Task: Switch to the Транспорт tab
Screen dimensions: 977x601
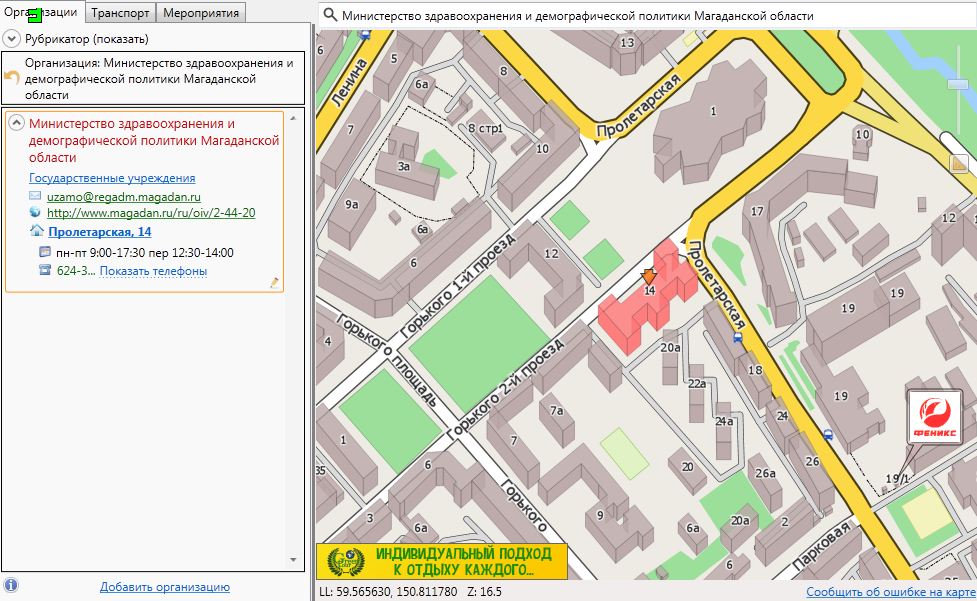Action: pos(121,12)
